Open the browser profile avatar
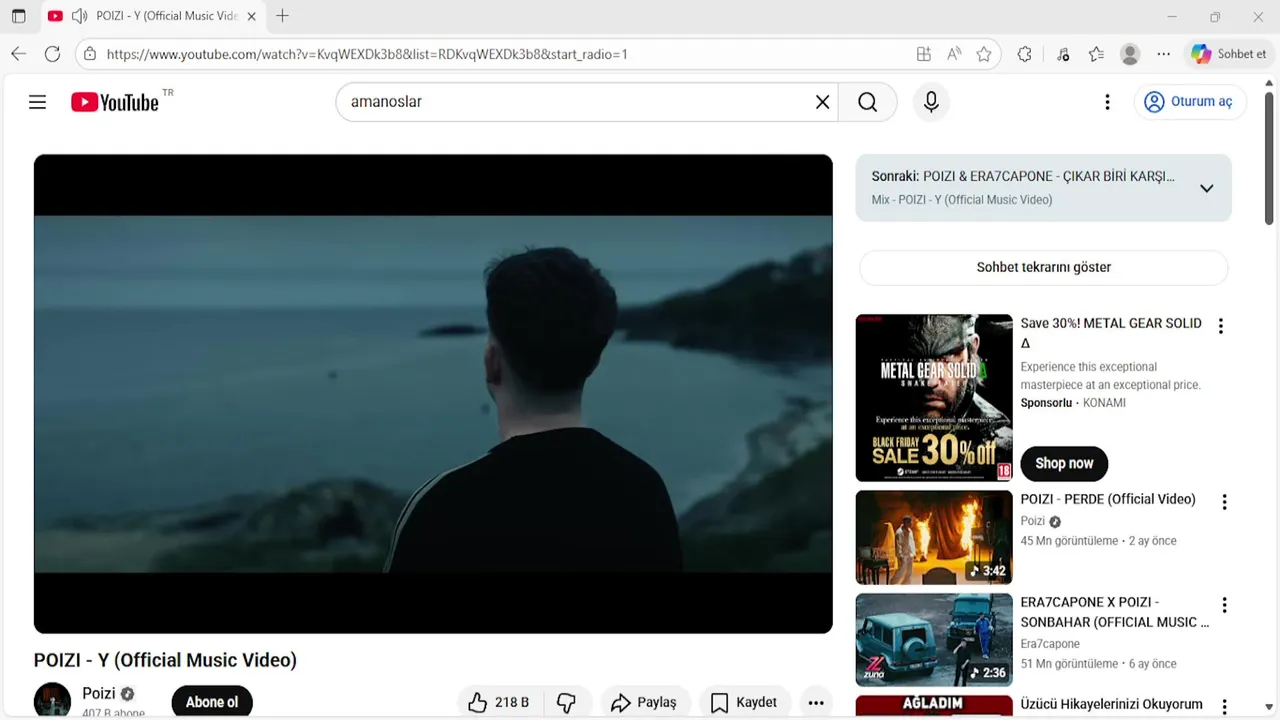Image resolution: width=1280 pixels, height=720 pixels. click(x=1130, y=54)
